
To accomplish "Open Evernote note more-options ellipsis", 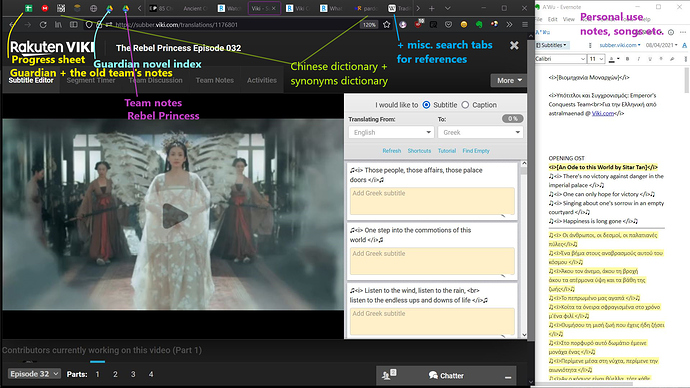I will 683,32.
